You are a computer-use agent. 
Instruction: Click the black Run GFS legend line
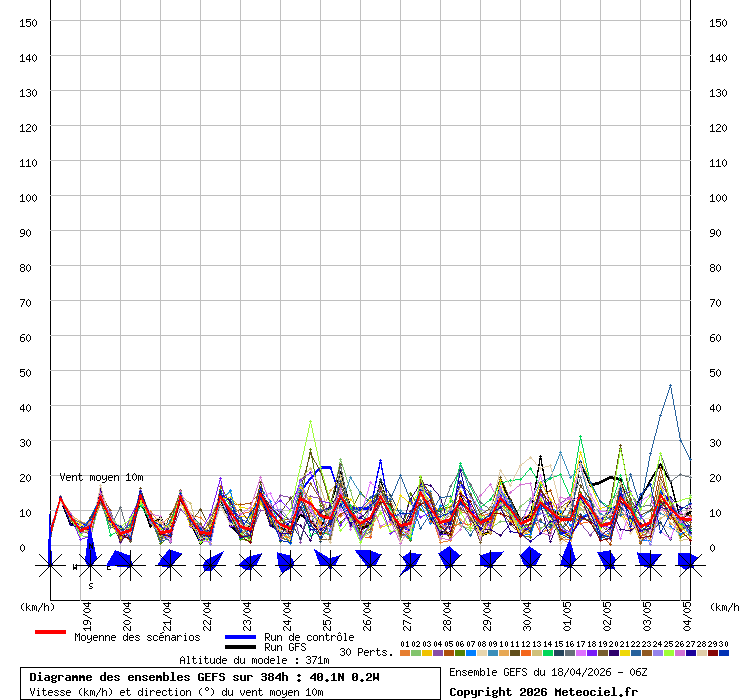(240, 648)
